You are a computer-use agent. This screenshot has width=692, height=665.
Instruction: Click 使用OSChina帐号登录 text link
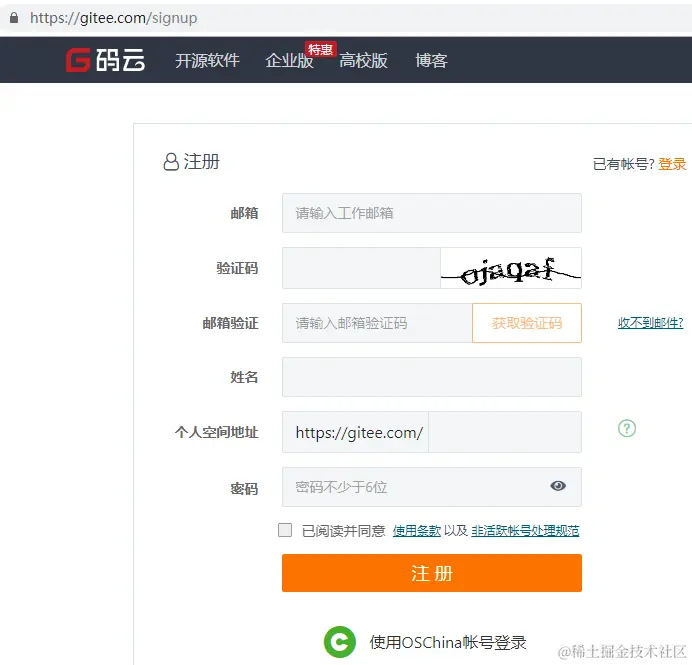(448, 642)
